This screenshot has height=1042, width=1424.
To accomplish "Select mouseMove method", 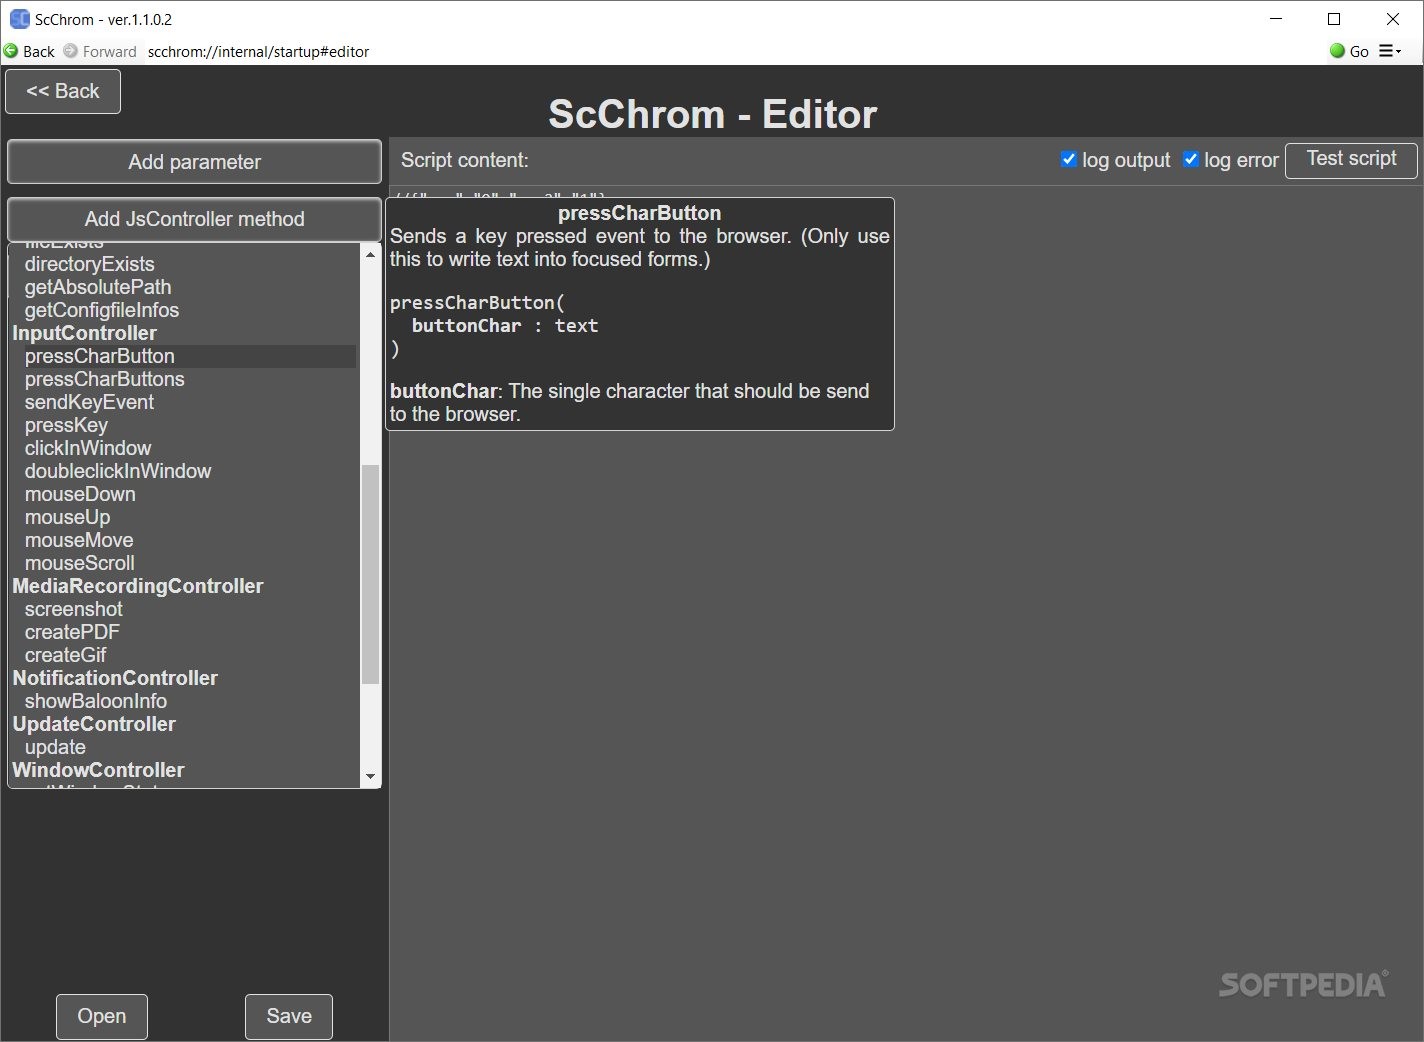I will 79,540.
